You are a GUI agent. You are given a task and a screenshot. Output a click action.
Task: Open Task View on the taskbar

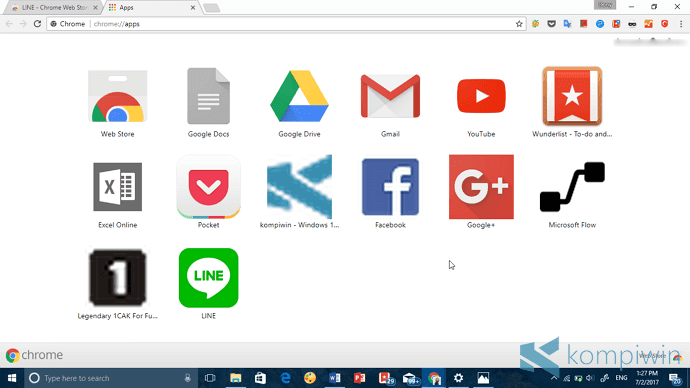(x=210, y=378)
